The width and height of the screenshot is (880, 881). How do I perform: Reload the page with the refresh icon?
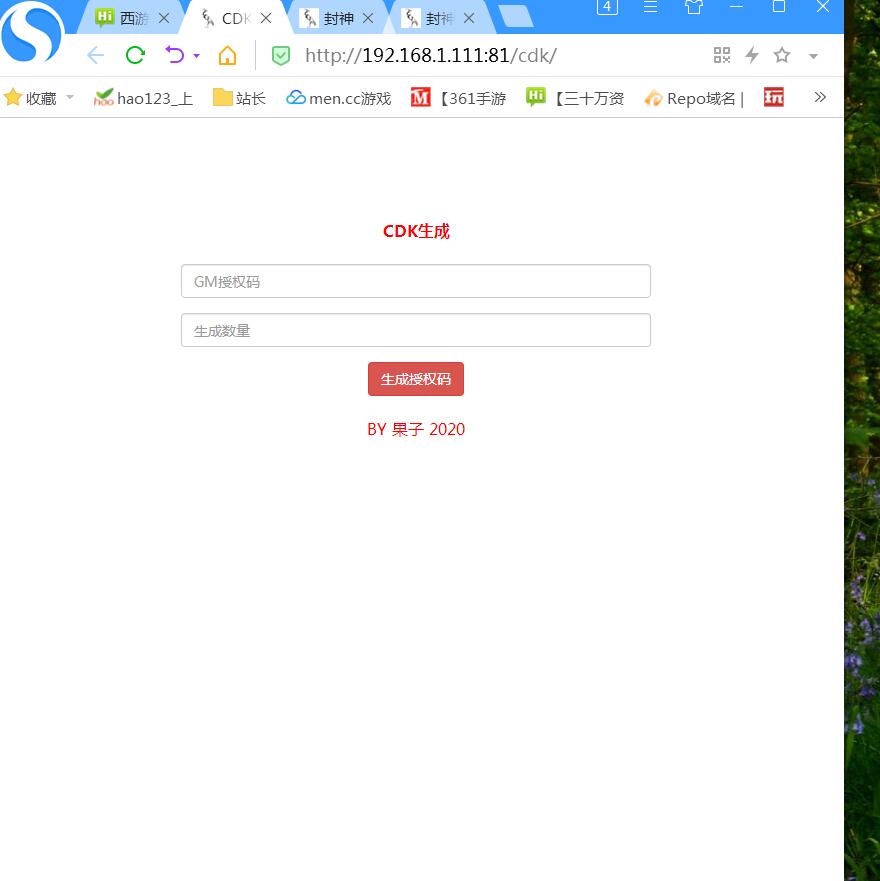click(x=135, y=55)
